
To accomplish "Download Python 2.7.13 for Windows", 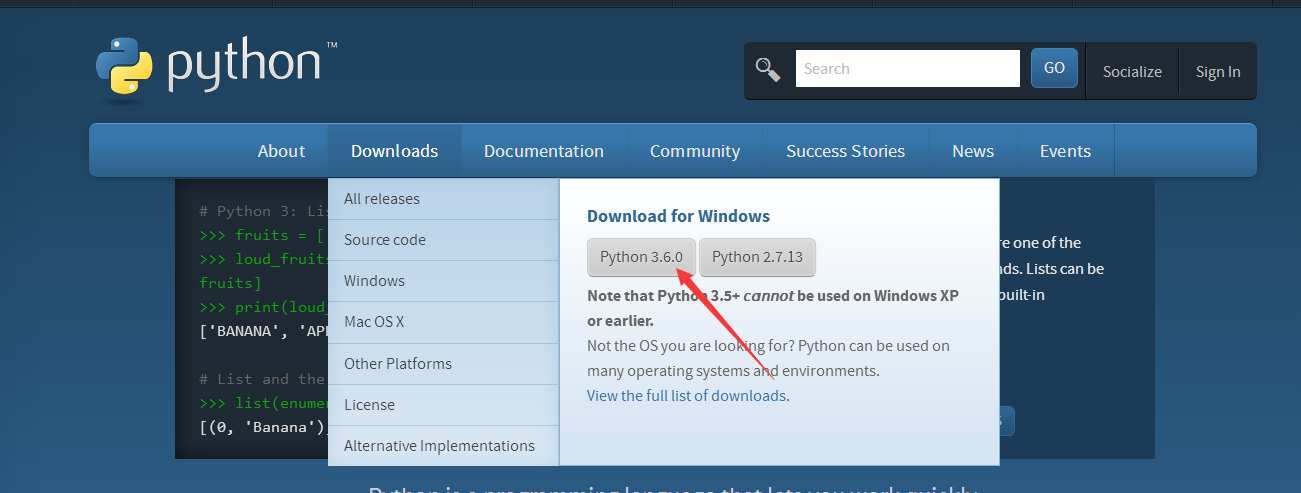I will [x=758, y=257].
